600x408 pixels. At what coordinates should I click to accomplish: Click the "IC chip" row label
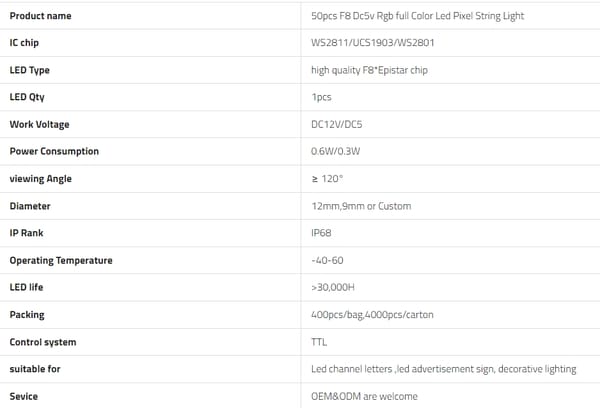click(x=24, y=43)
